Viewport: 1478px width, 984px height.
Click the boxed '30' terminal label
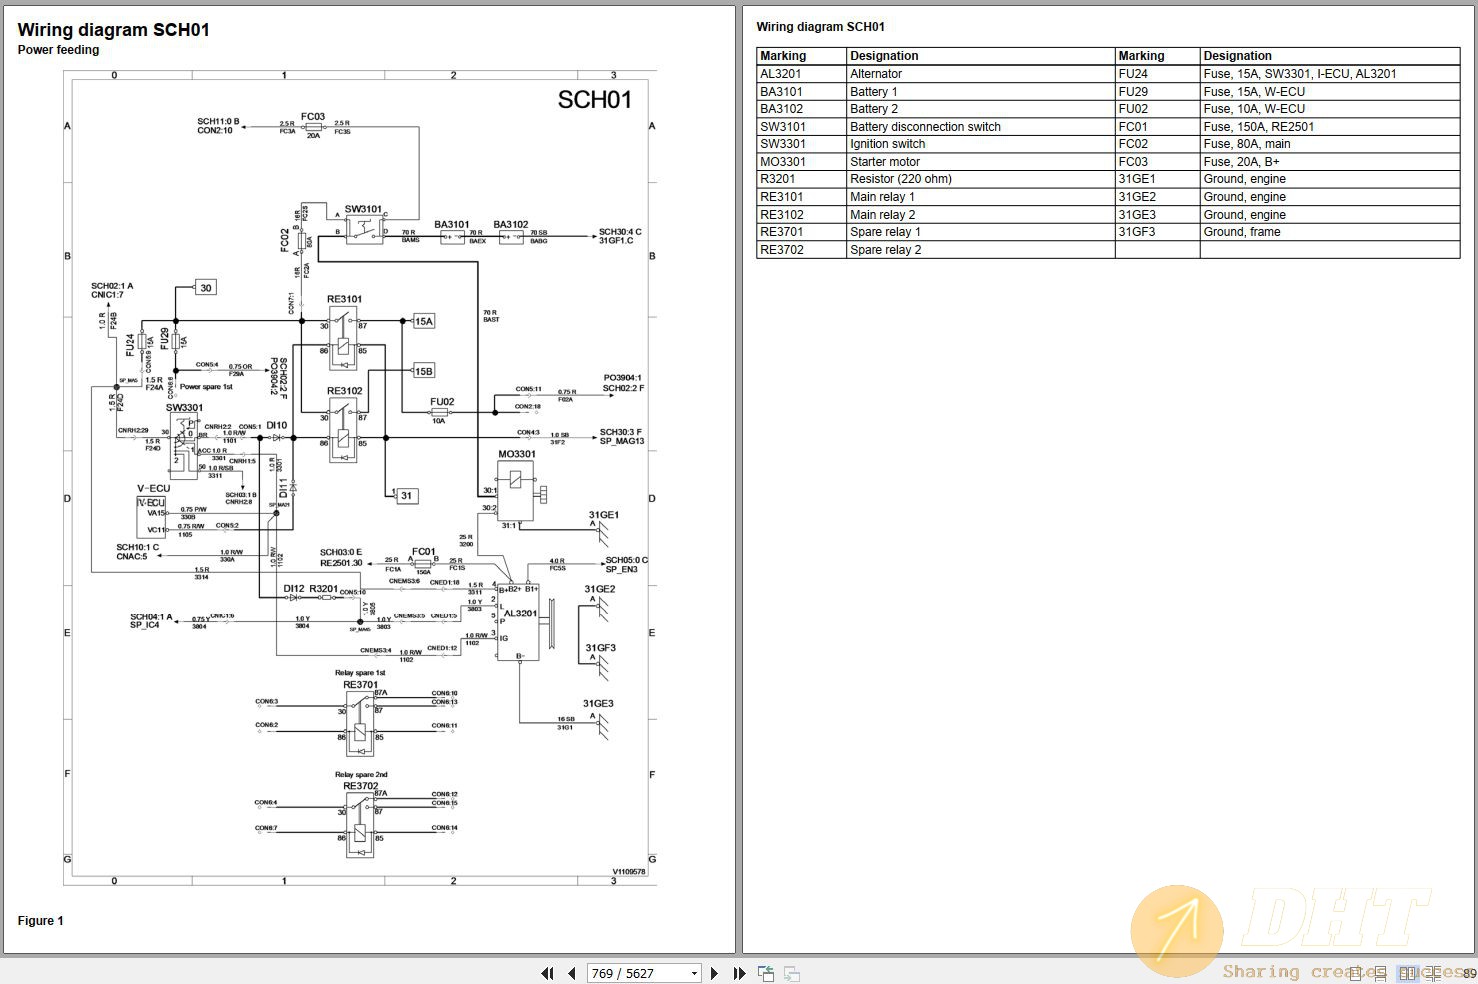206,288
